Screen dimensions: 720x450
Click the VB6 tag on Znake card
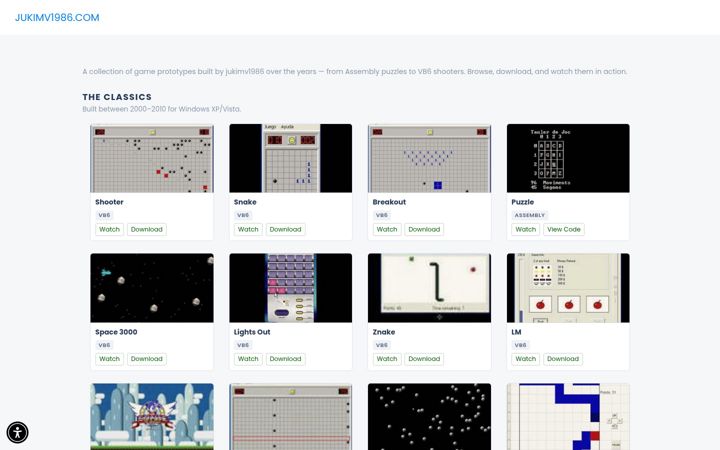point(382,345)
